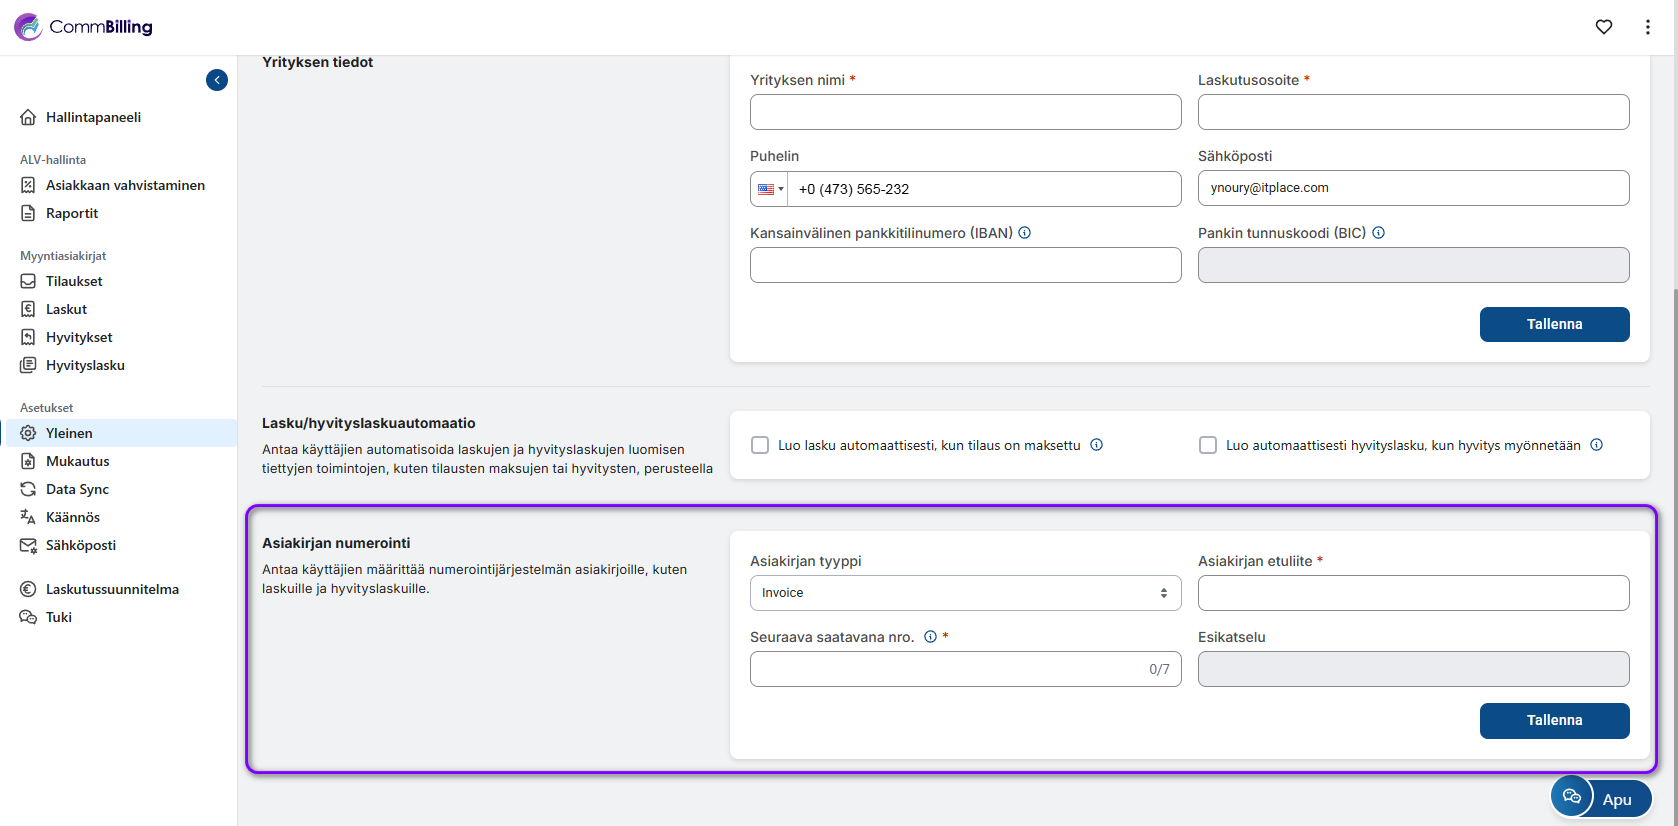Viewport: 1678px width, 826px height.
Task: Open the phone country flag selector
Action: (x=769, y=189)
